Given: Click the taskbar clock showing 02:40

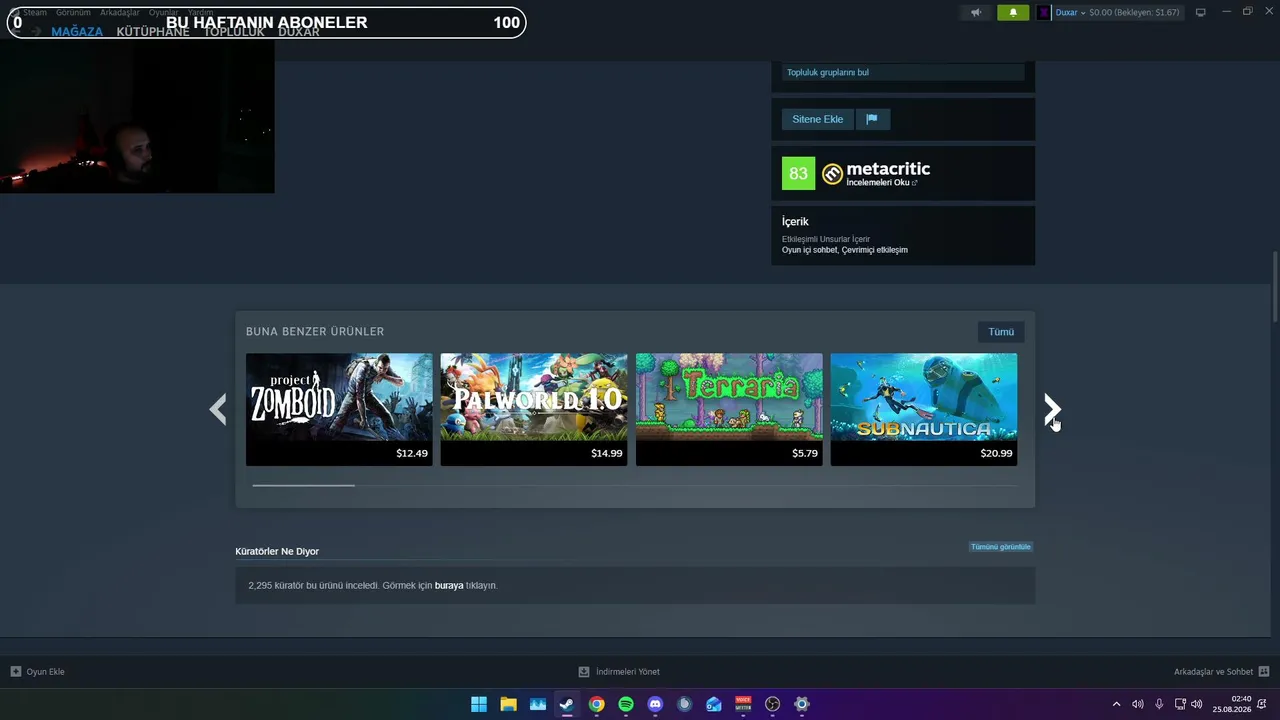Looking at the screenshot, I should (x=1232, y=704).
